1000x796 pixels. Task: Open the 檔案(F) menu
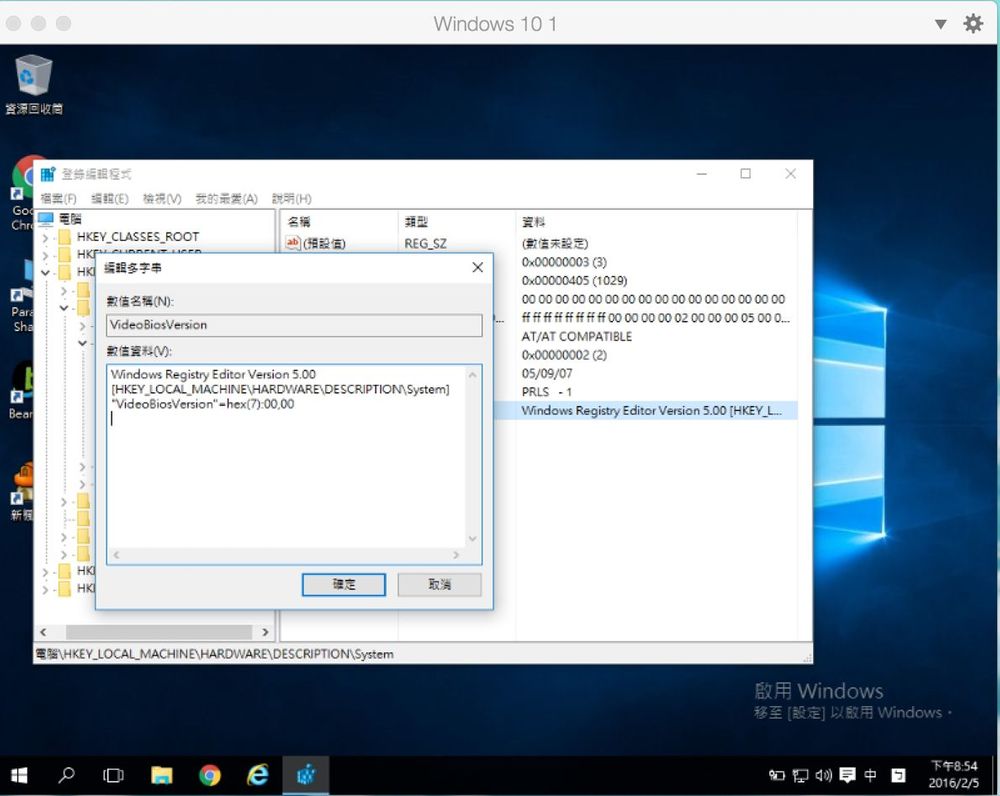click(x=58, y=199)
